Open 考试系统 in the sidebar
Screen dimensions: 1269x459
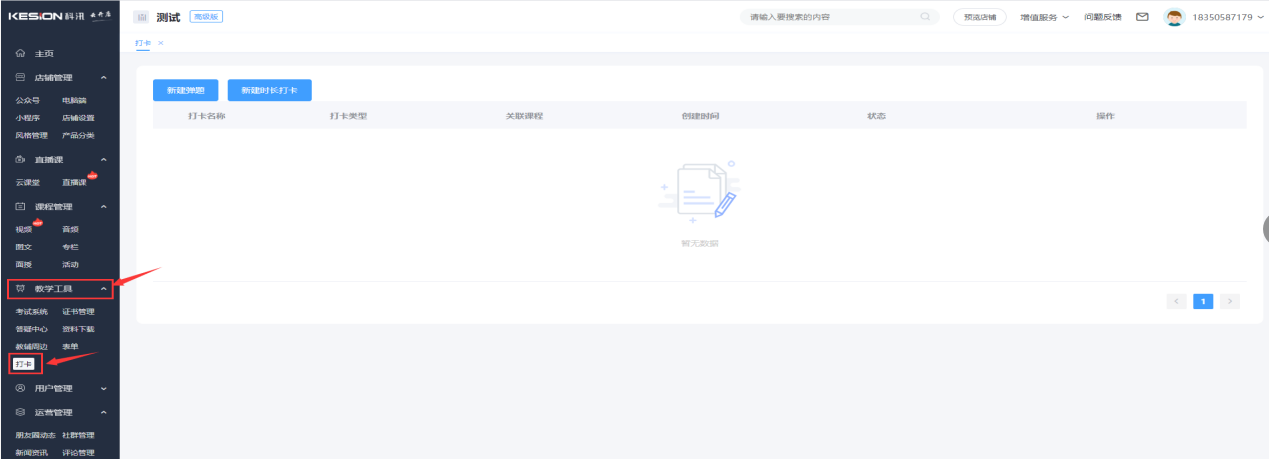click(x=31, y=311)
